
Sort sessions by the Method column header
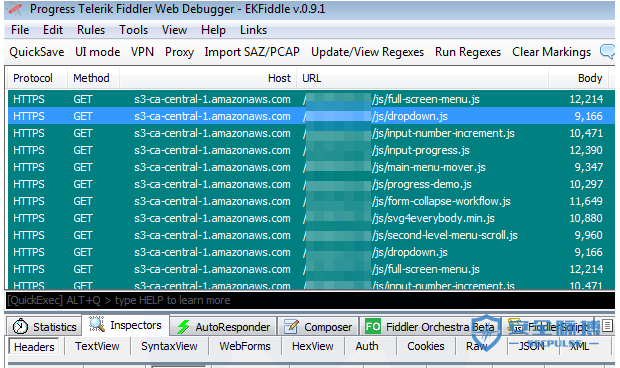93,78
